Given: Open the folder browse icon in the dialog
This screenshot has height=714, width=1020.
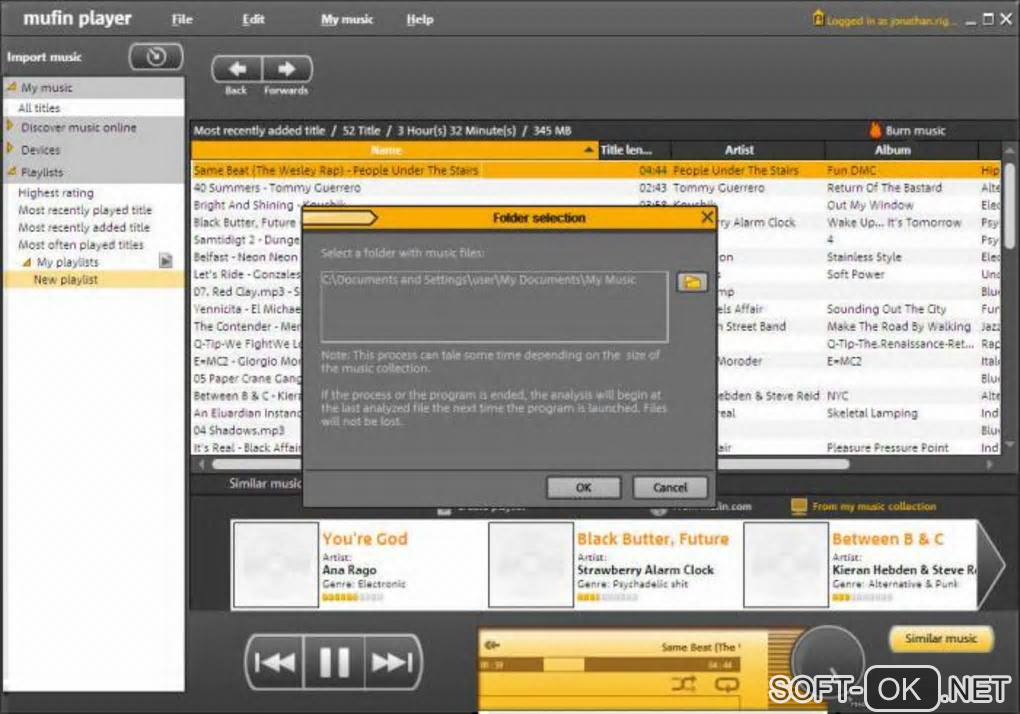Looking at the screenshot, I should pos(691,282).
